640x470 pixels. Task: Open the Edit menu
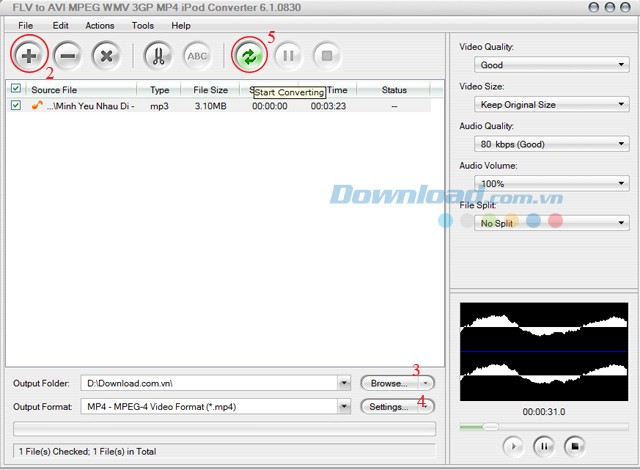click(x=60, y=25)
